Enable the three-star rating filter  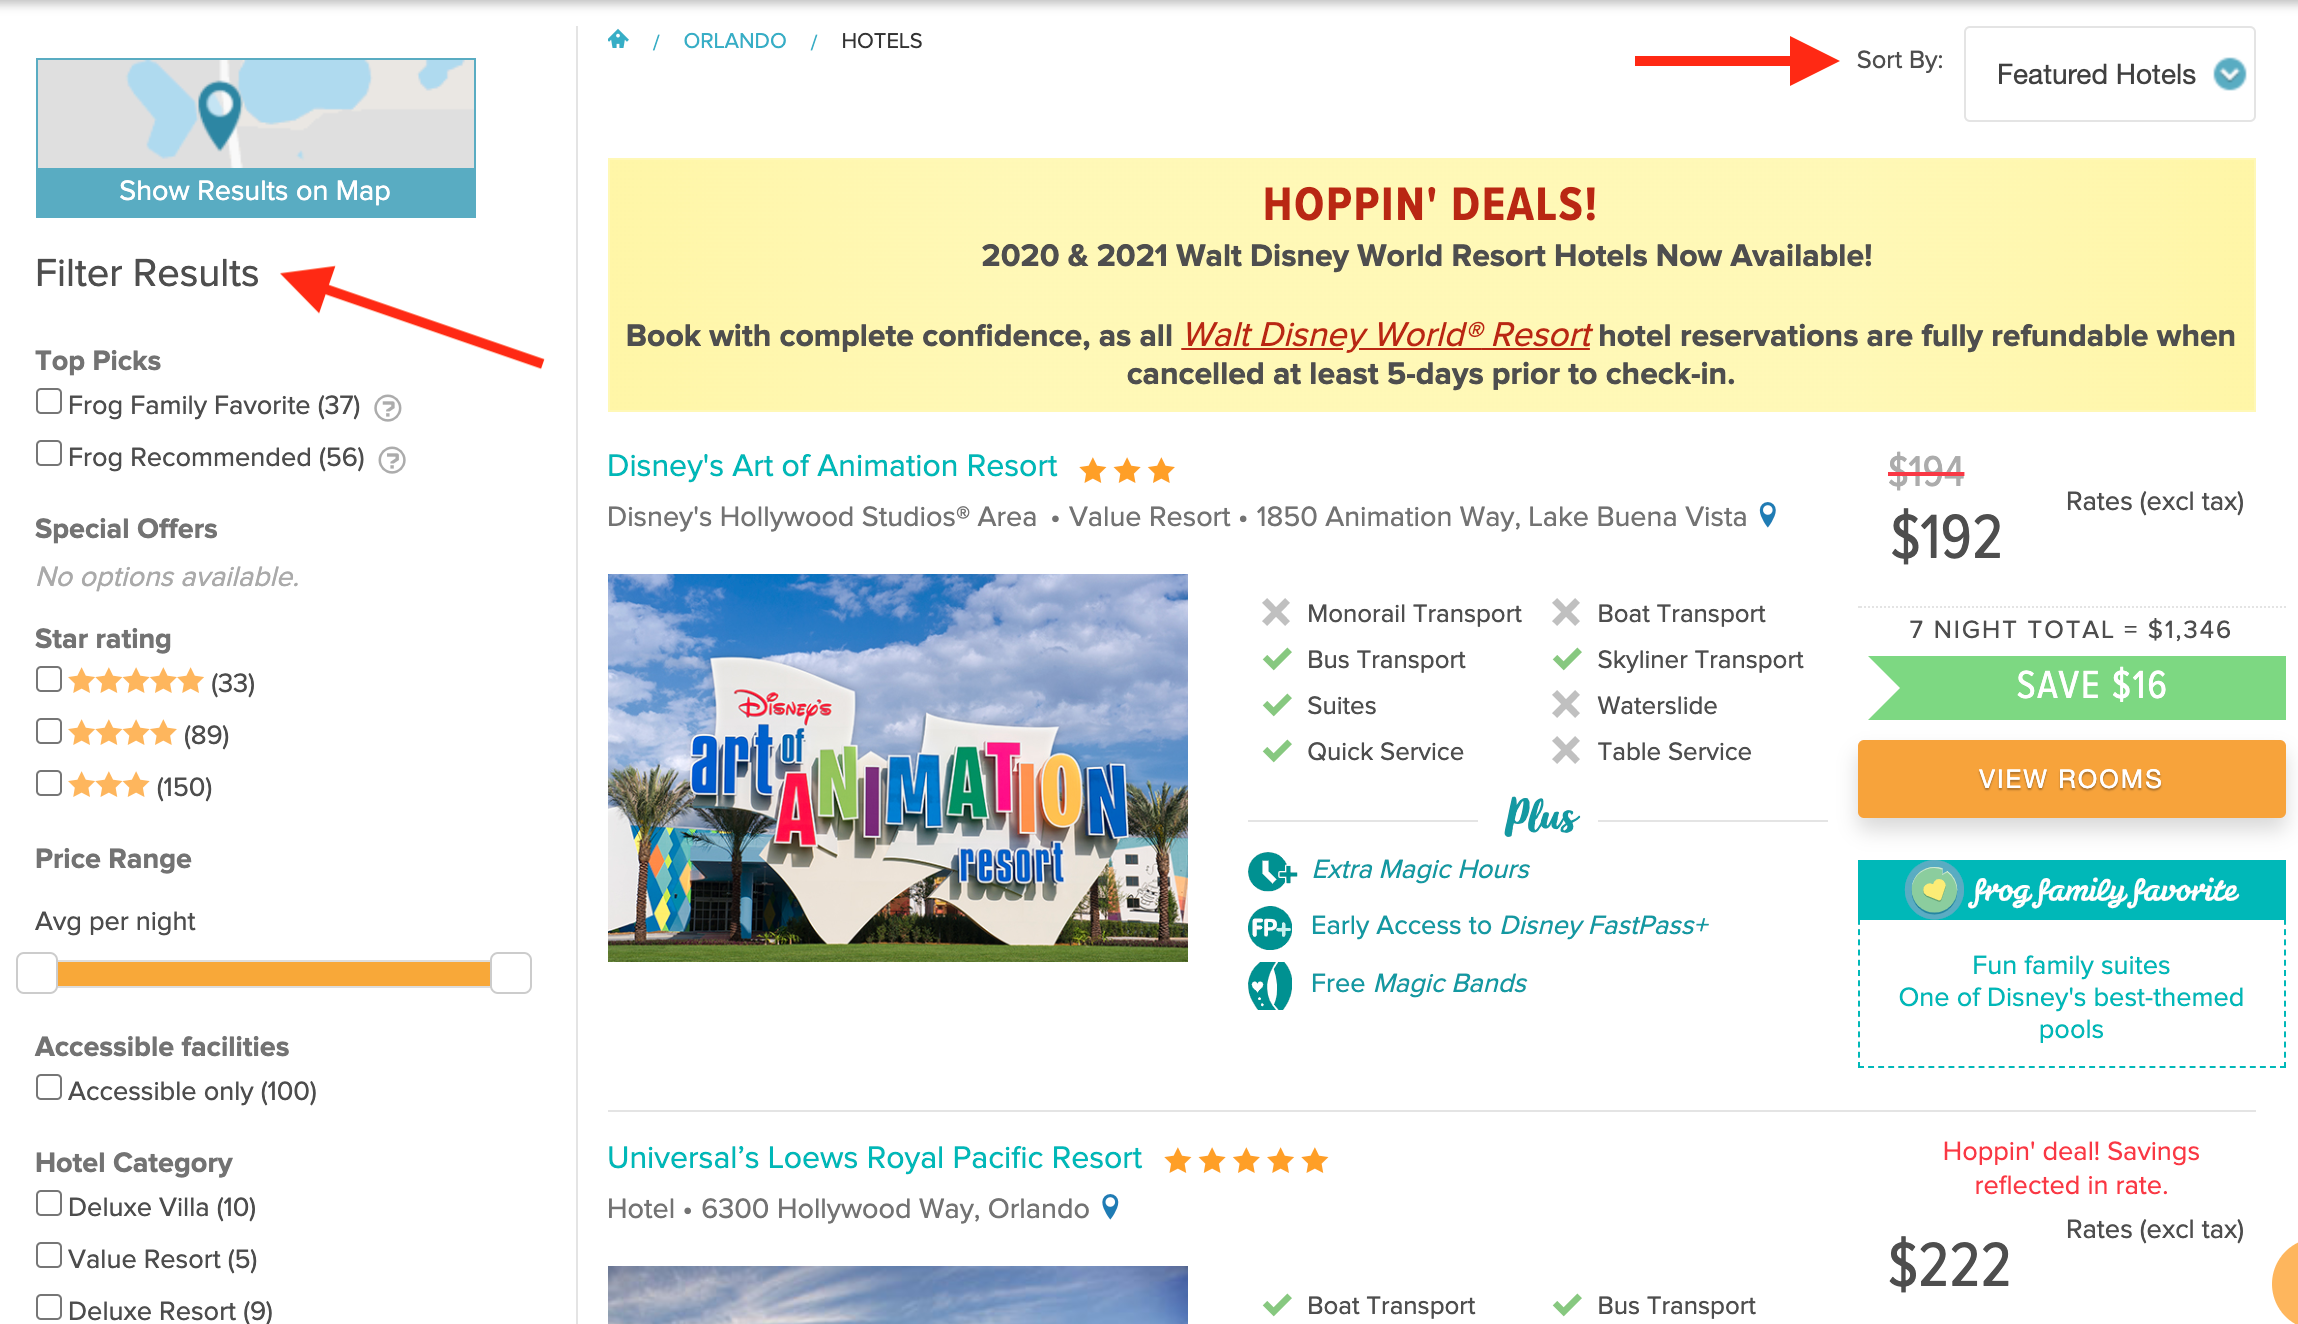point(49,784)
